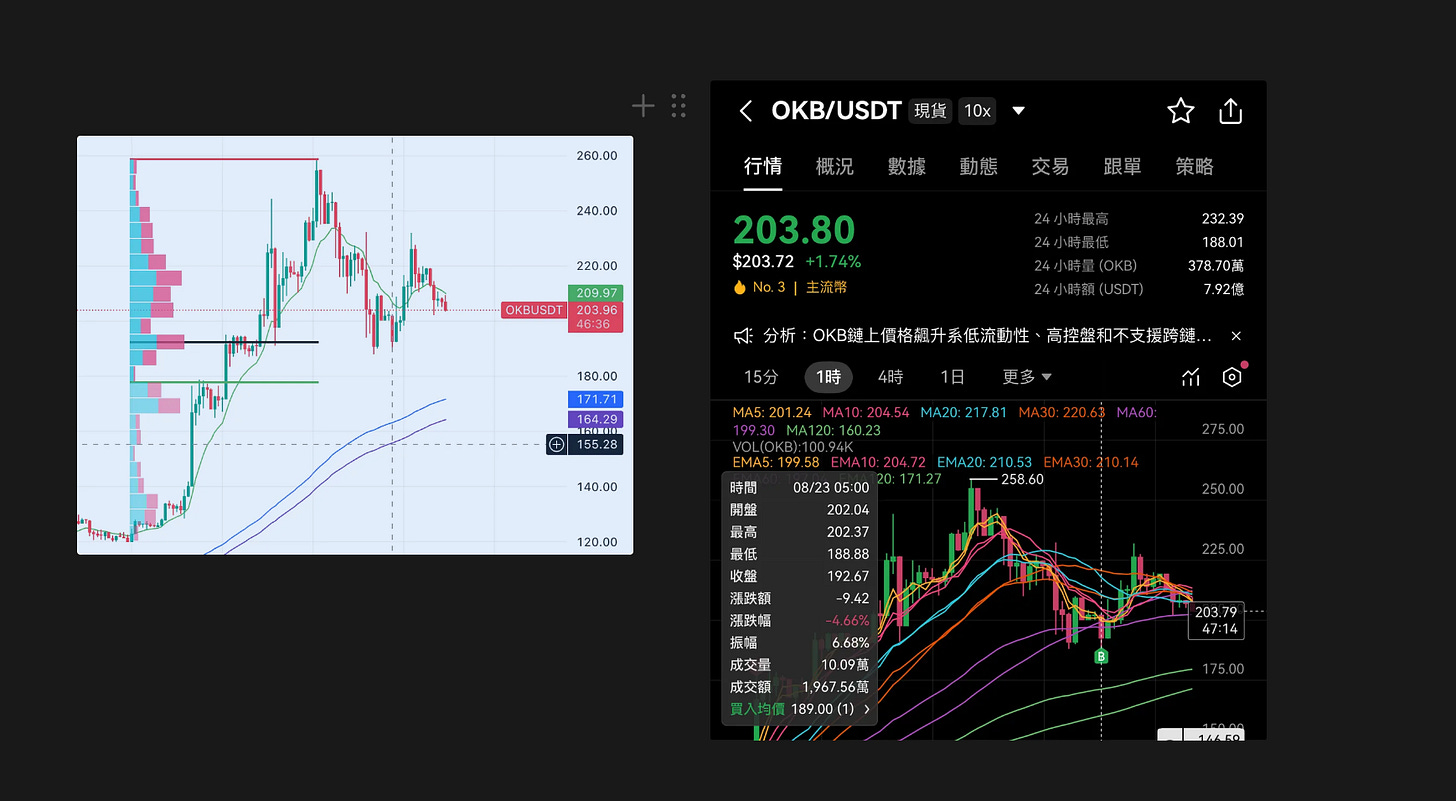Image resolution: width=1456 pixels, height=801 pixels.
Task: Click the 258.60 high price annotation
Action: pos(1022,480)
